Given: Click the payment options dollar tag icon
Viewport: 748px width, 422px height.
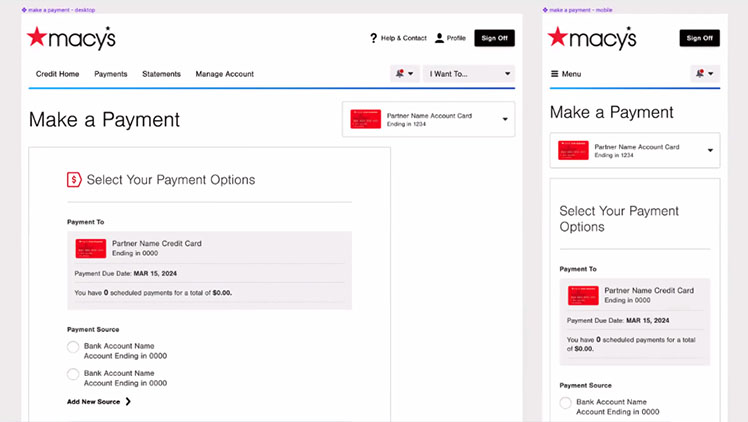Looking at the screenshot, I should tap(74, 180).
